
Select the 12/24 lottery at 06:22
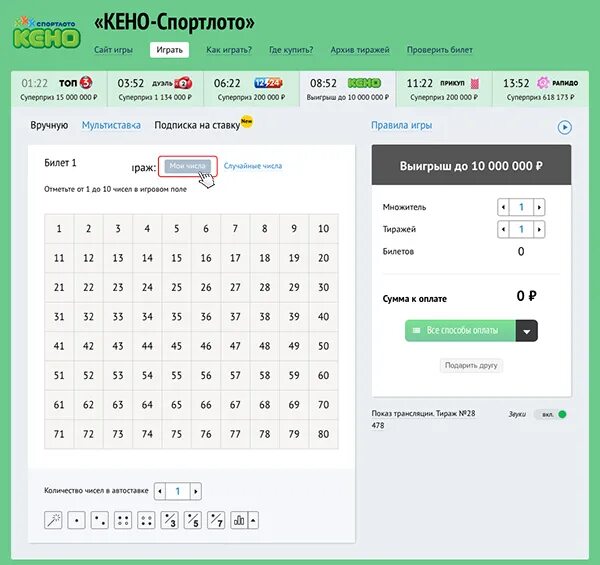(252, 89)
